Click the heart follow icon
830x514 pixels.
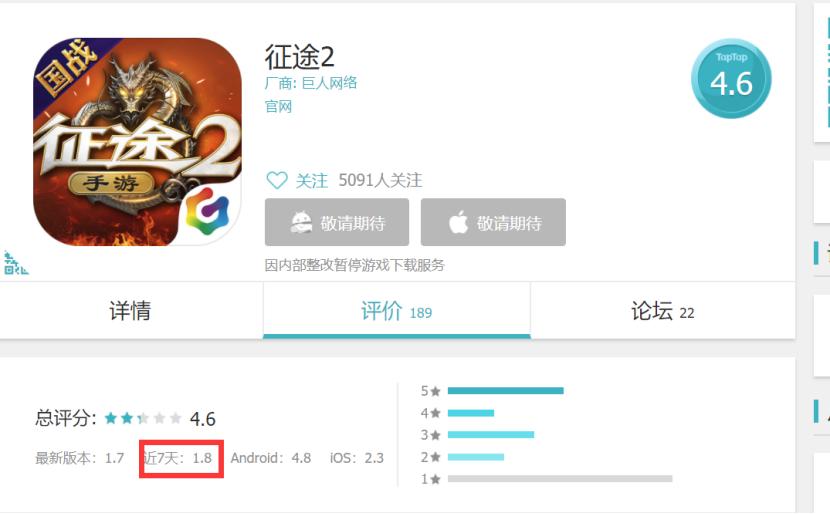pyautogui.click(x=276, y=180)
